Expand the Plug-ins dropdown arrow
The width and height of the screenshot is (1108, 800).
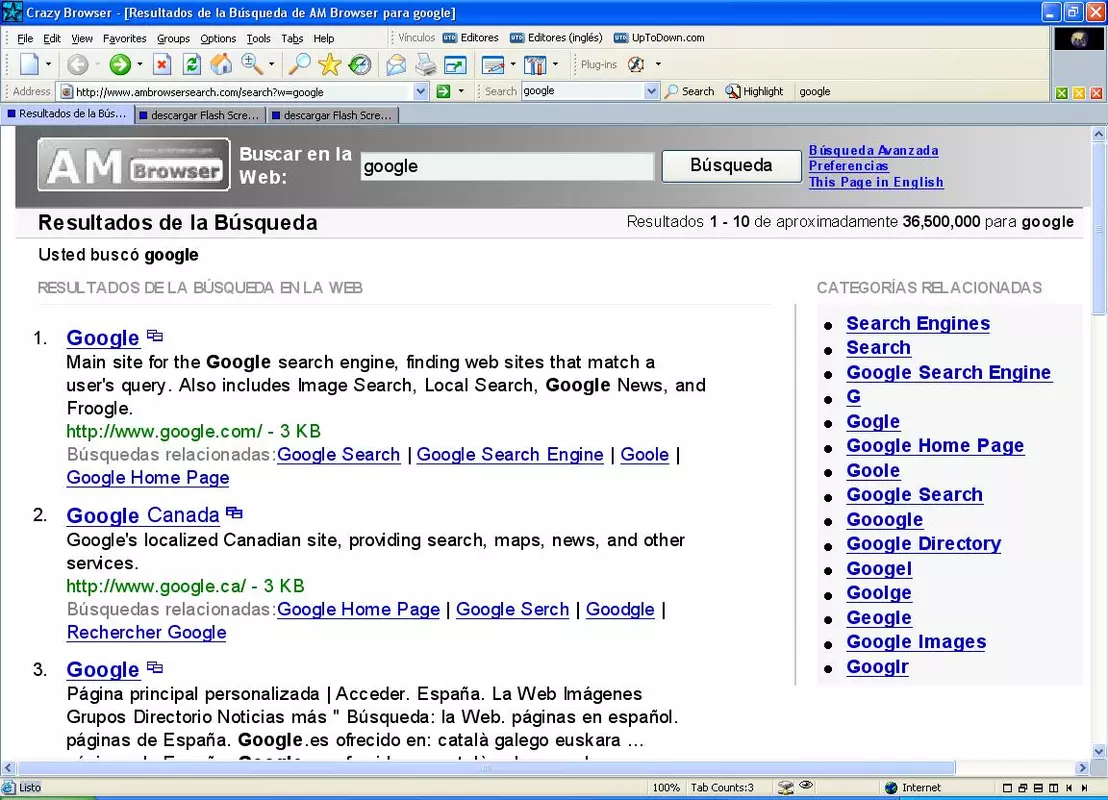658,64
